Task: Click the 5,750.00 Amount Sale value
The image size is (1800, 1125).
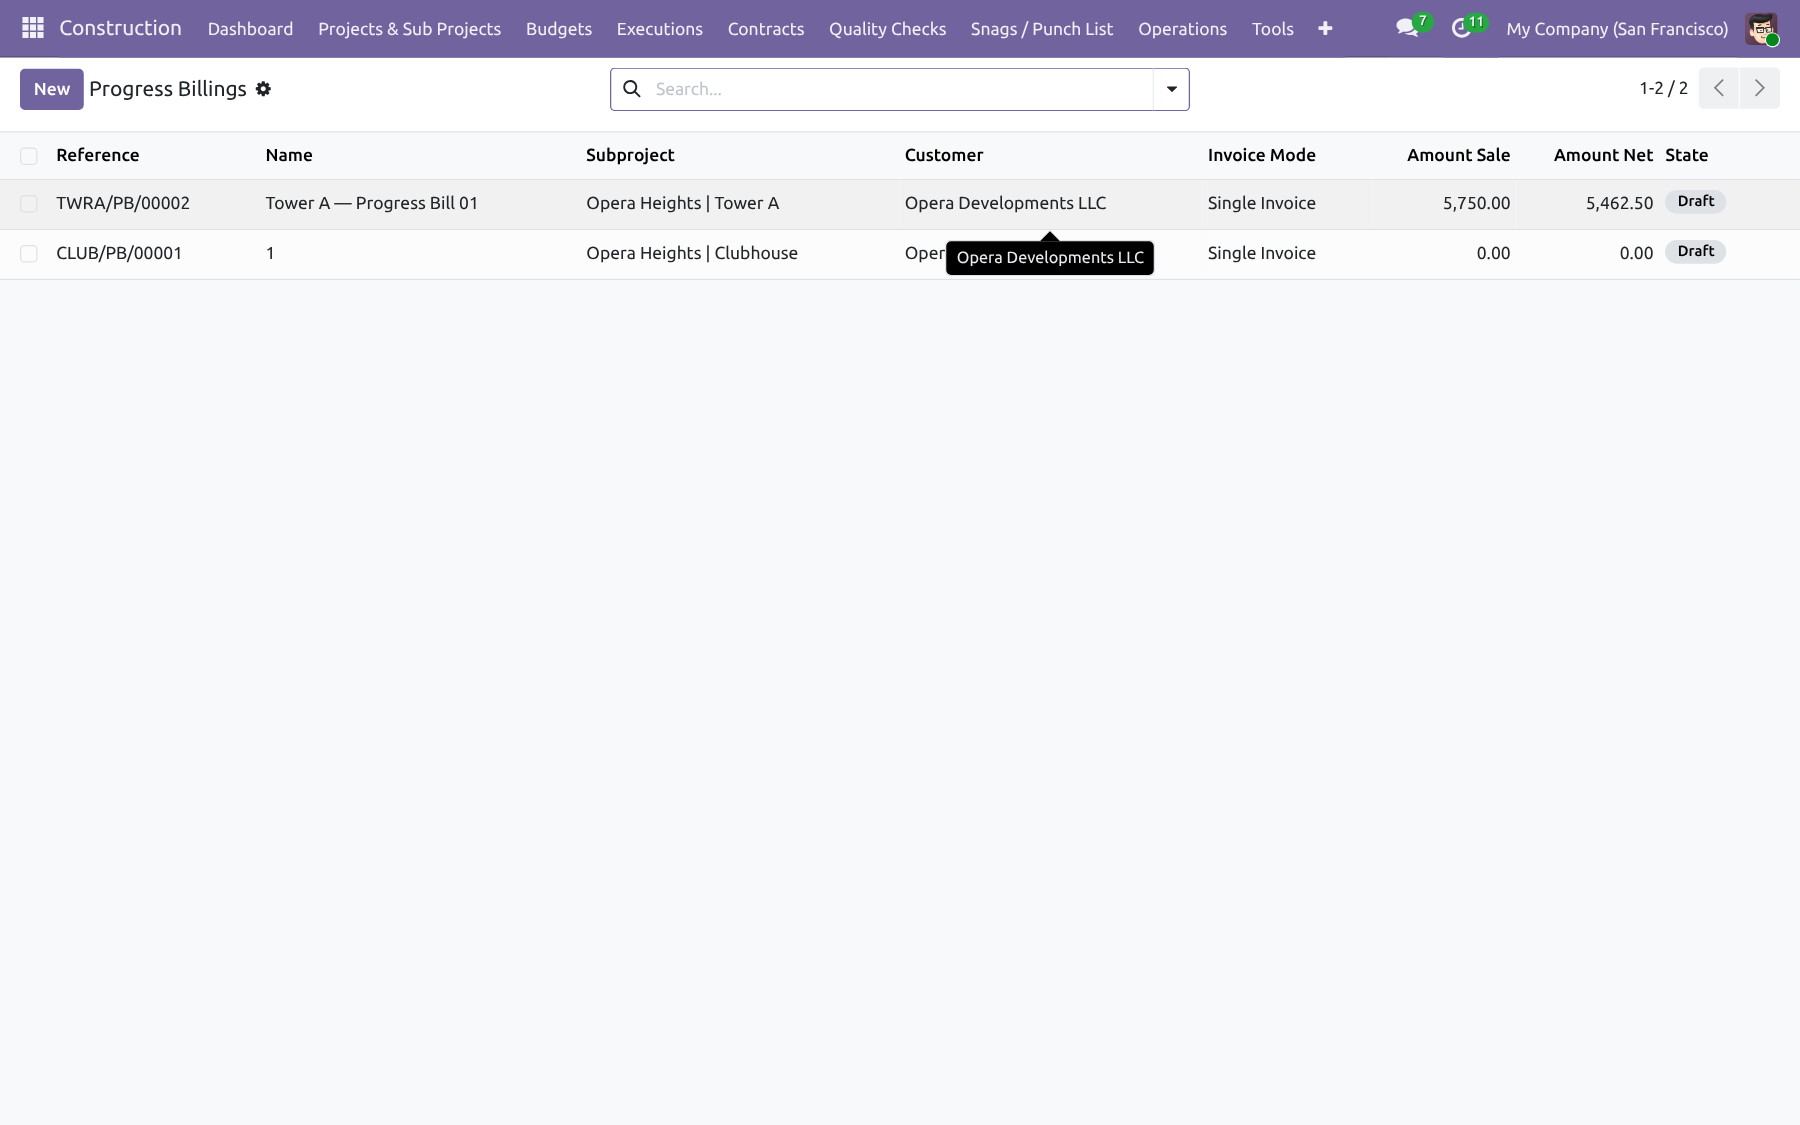Action: 1476,203
